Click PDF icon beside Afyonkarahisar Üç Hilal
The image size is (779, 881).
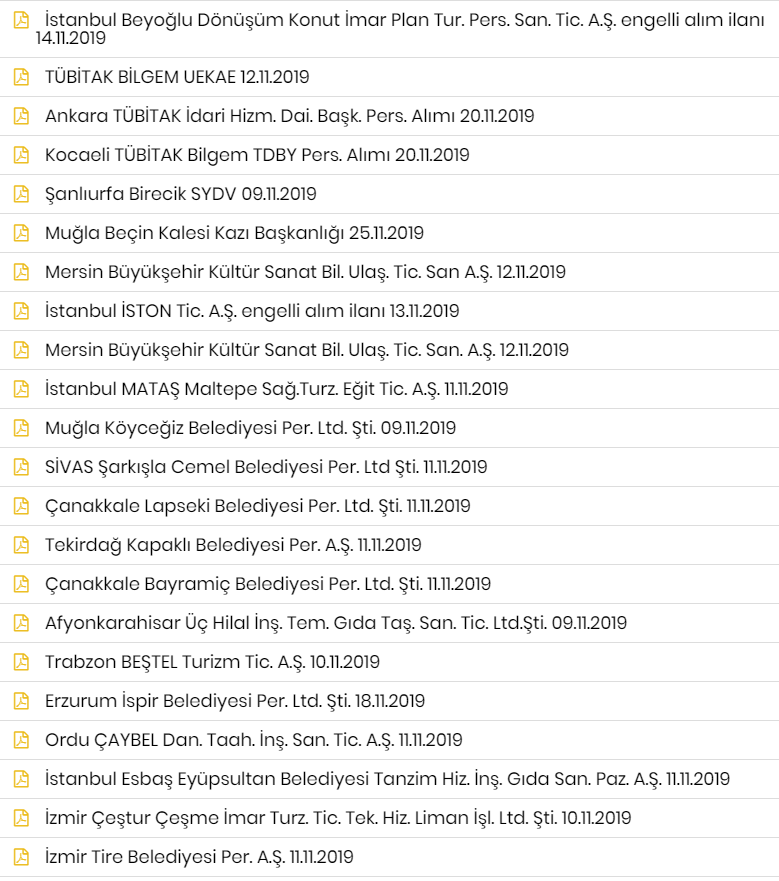[21, 623]
